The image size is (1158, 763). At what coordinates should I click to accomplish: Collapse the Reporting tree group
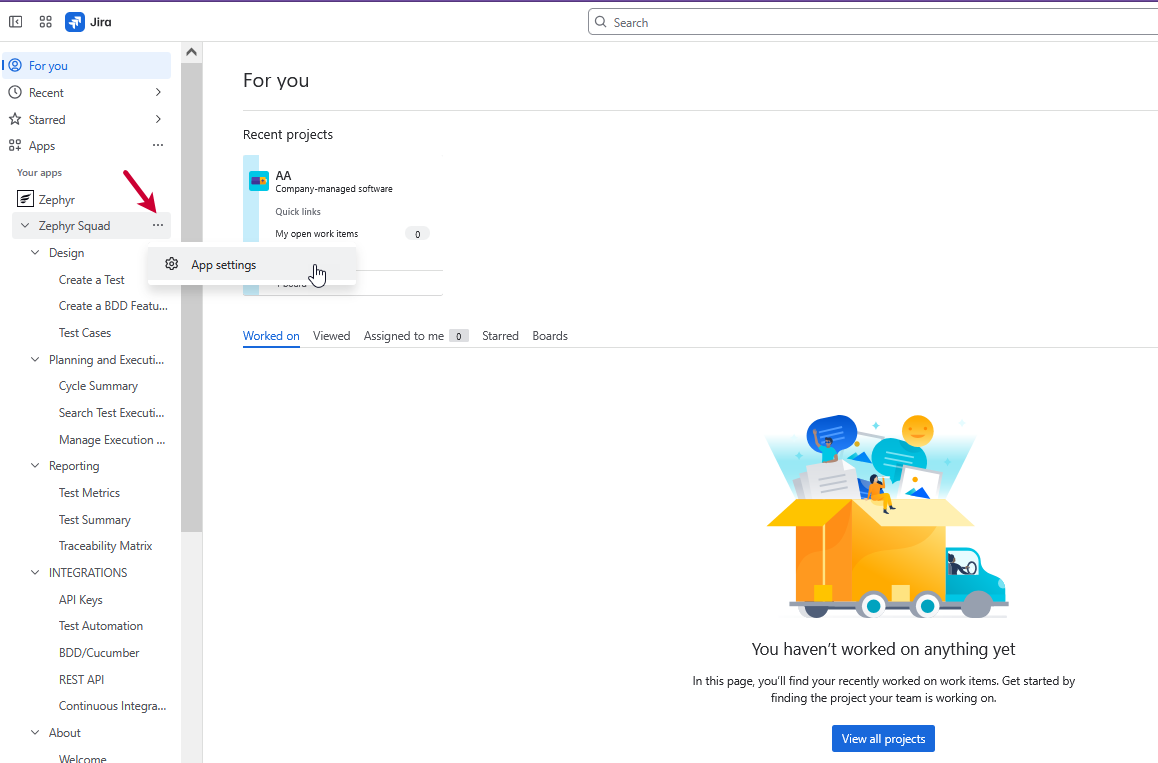35,466
